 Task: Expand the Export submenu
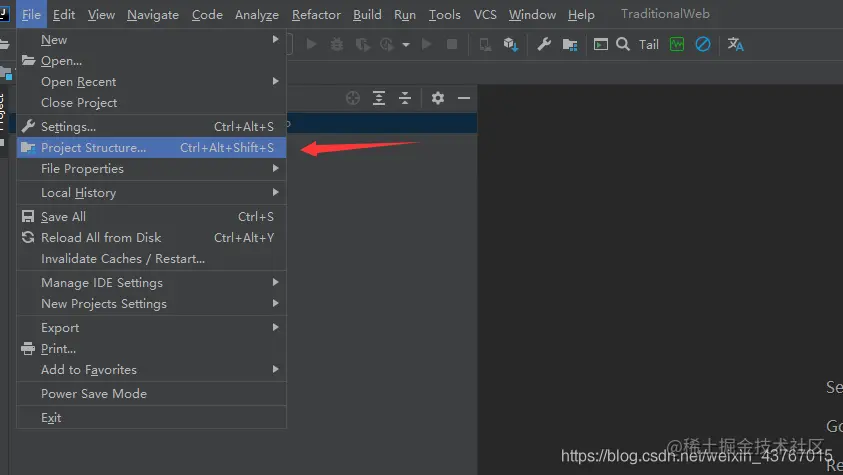pos(152,328)
